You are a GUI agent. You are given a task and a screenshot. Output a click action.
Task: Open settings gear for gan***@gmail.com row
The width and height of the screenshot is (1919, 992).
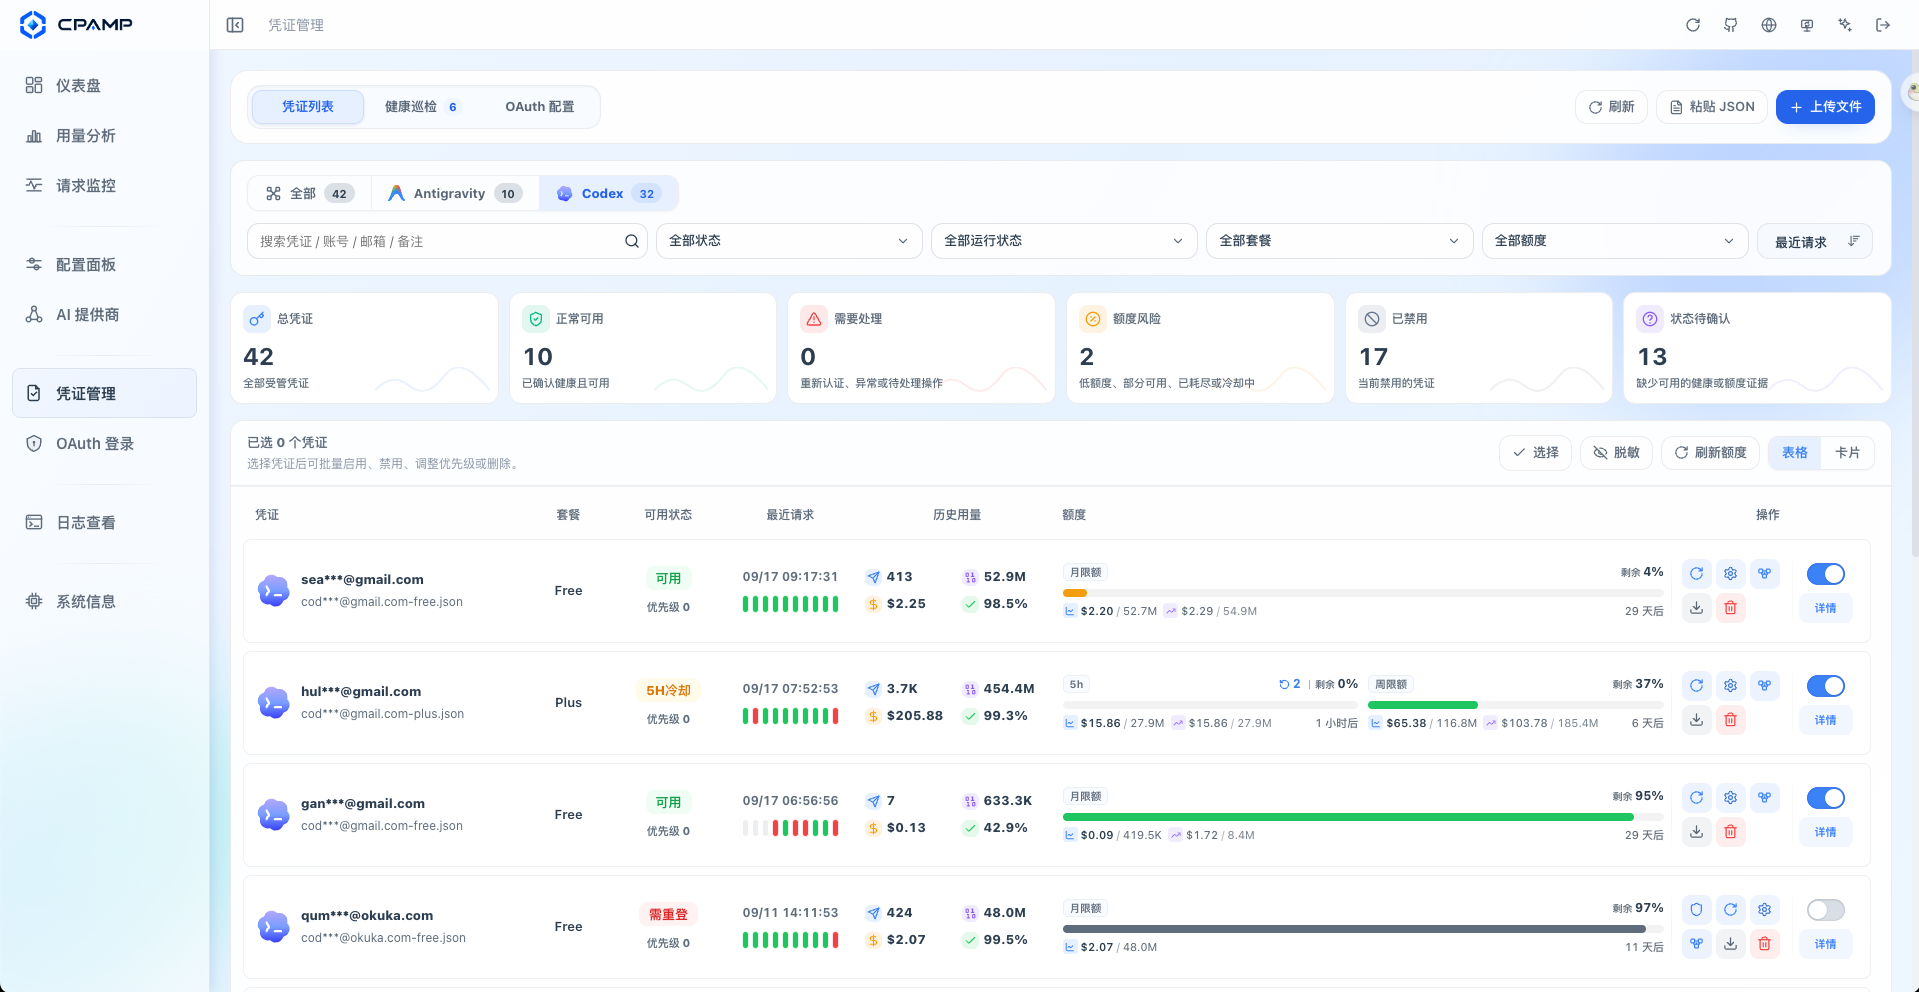point(1730,798)
